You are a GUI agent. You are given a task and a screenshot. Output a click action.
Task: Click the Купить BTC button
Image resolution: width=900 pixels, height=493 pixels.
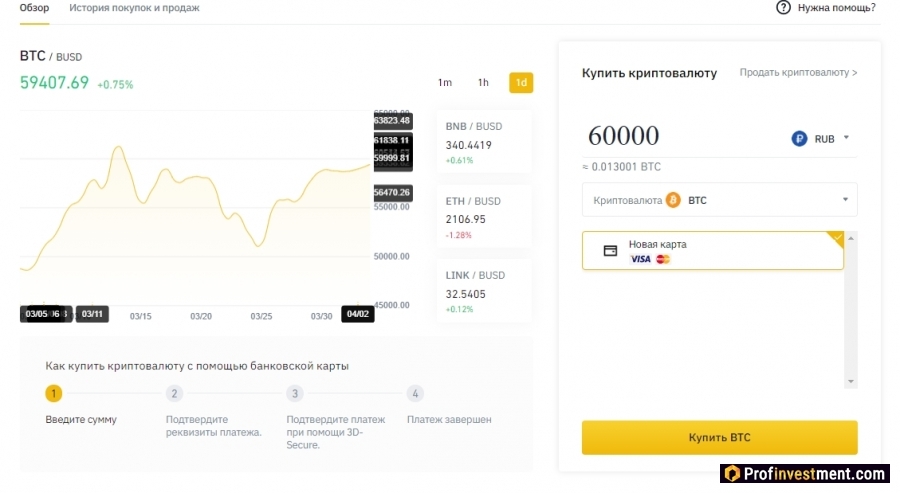click(x=719, y=438)
